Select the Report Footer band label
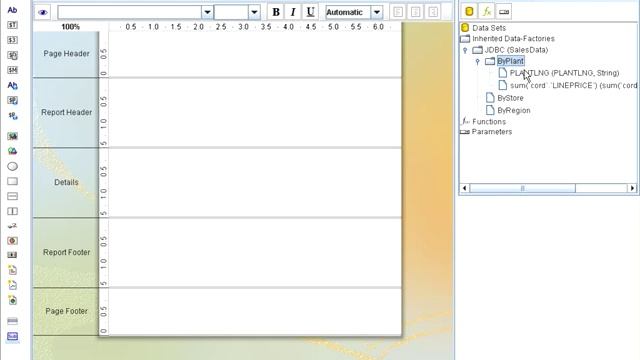640x360 pixels. click(x=67, y=252)
